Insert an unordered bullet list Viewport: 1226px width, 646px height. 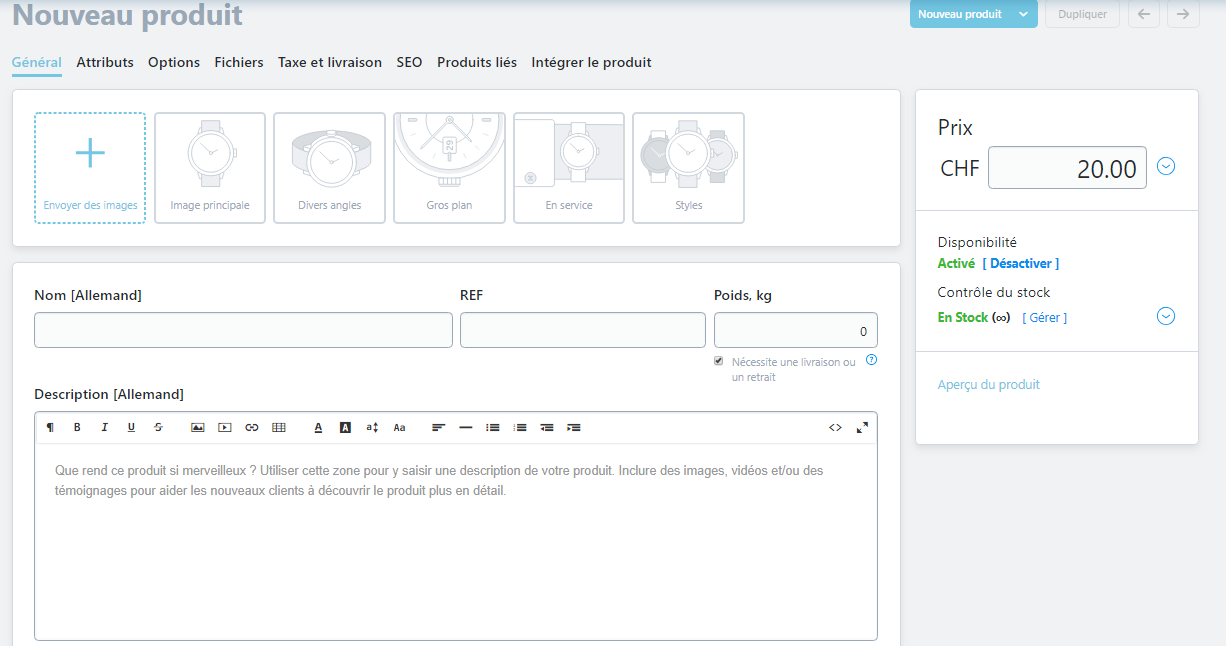tap(493, 427)
